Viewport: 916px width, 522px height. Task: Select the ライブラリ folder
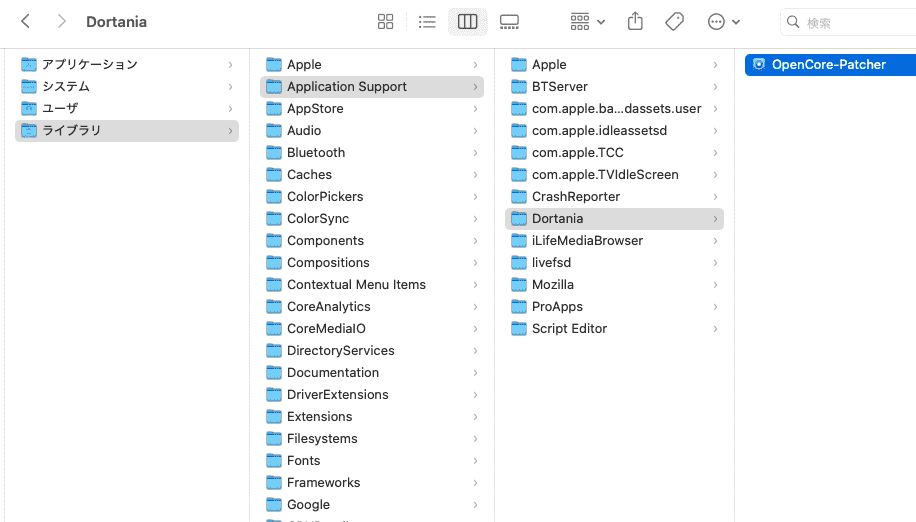[127, 130]
